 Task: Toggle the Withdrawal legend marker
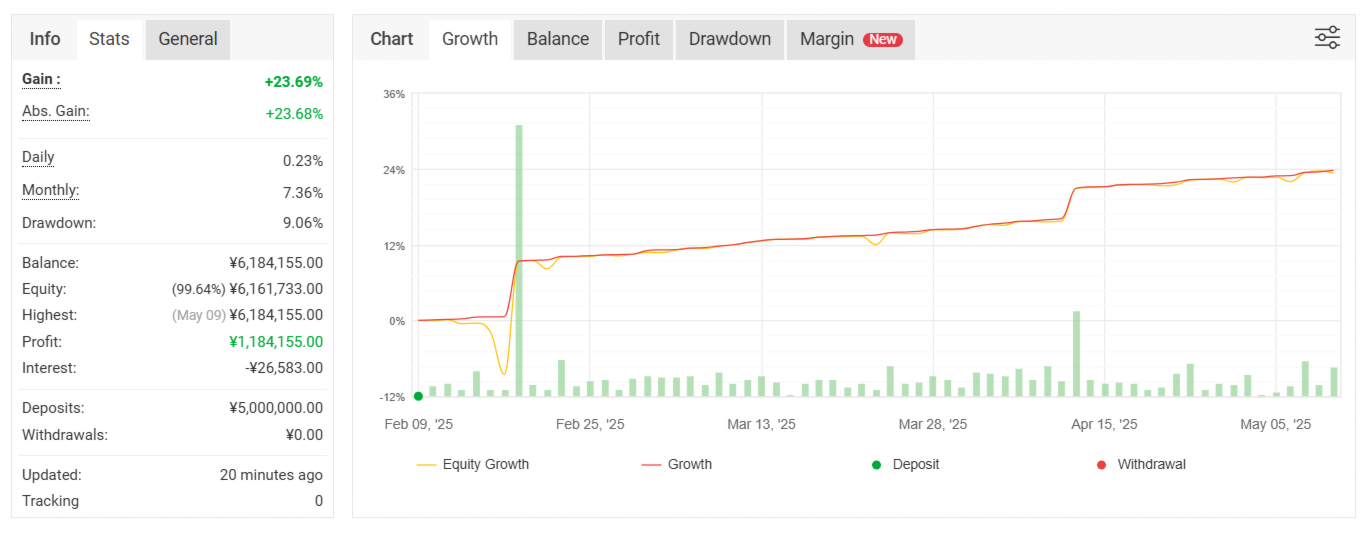(1141, 464)
